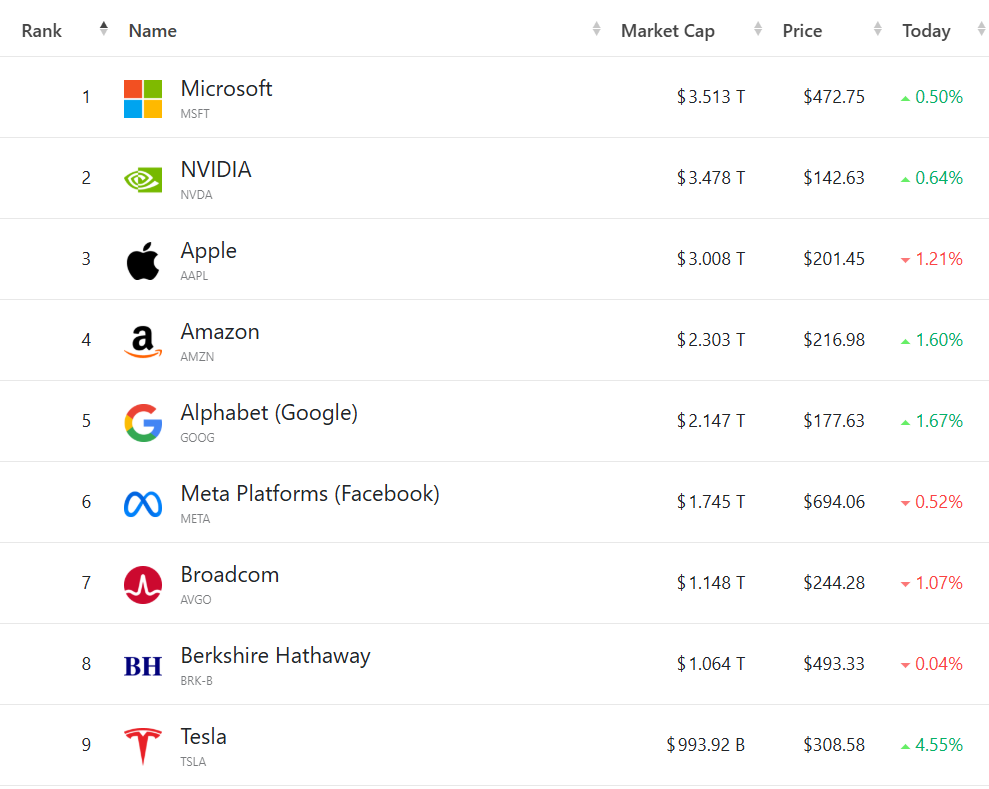Click the Broadcom logo icon
This screenshot has width=989, height=789.
tap(143, 584)
